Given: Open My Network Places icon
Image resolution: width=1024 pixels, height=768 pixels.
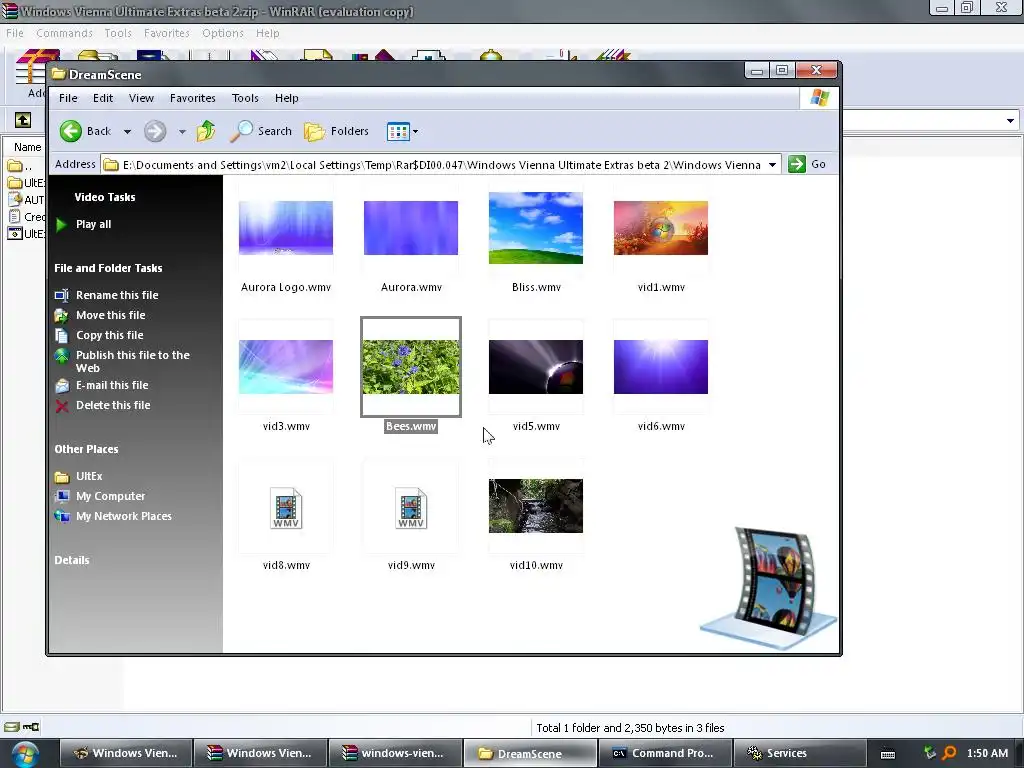Looking at the screenshot, I should (x=61, y=517).
